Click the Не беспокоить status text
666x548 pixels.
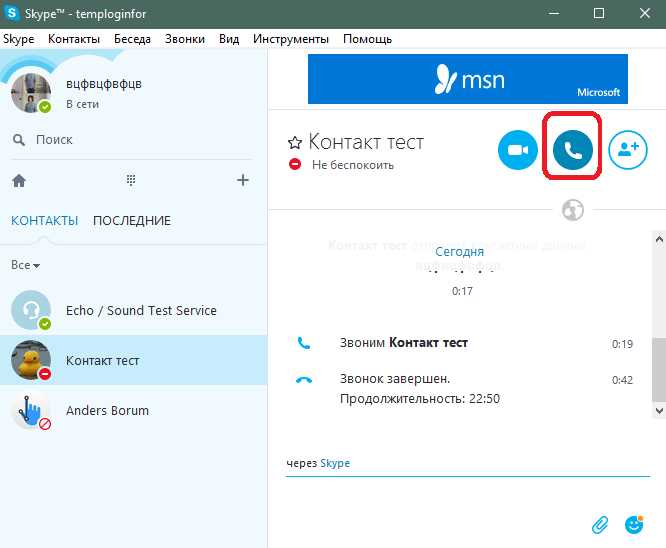click(x=353, y=165)
